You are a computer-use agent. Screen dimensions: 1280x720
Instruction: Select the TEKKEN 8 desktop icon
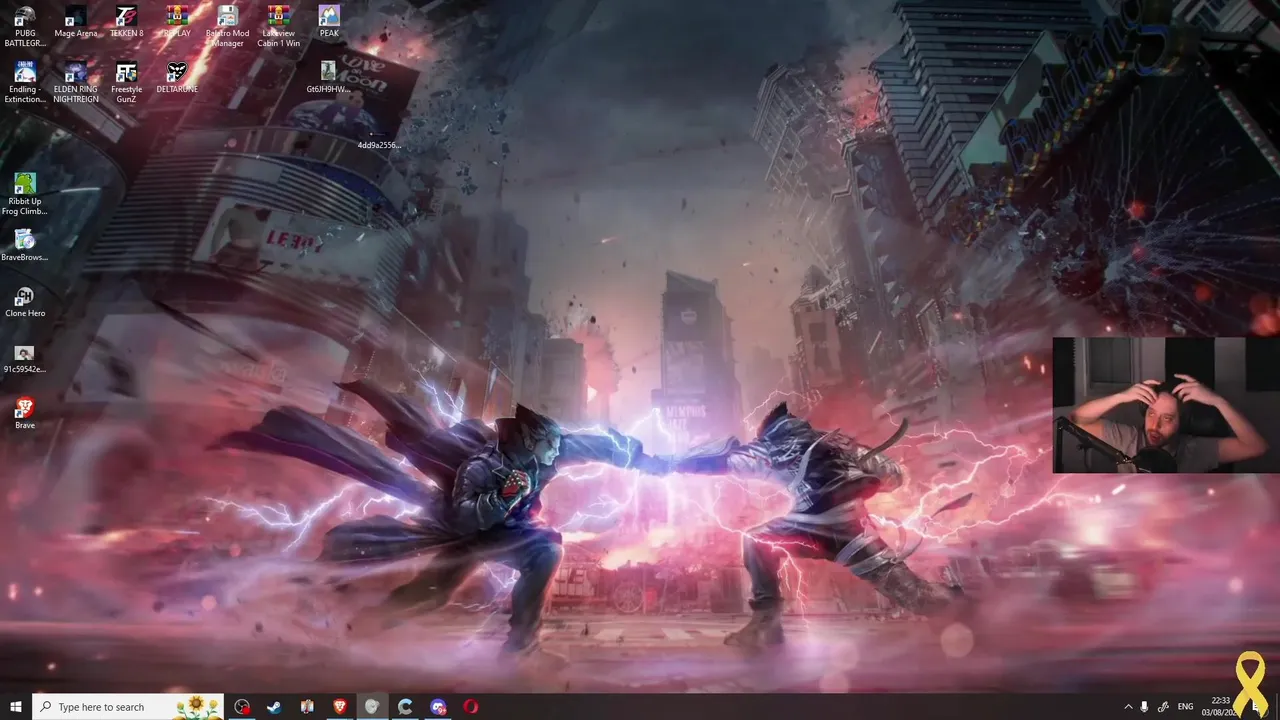click(126, 22)
